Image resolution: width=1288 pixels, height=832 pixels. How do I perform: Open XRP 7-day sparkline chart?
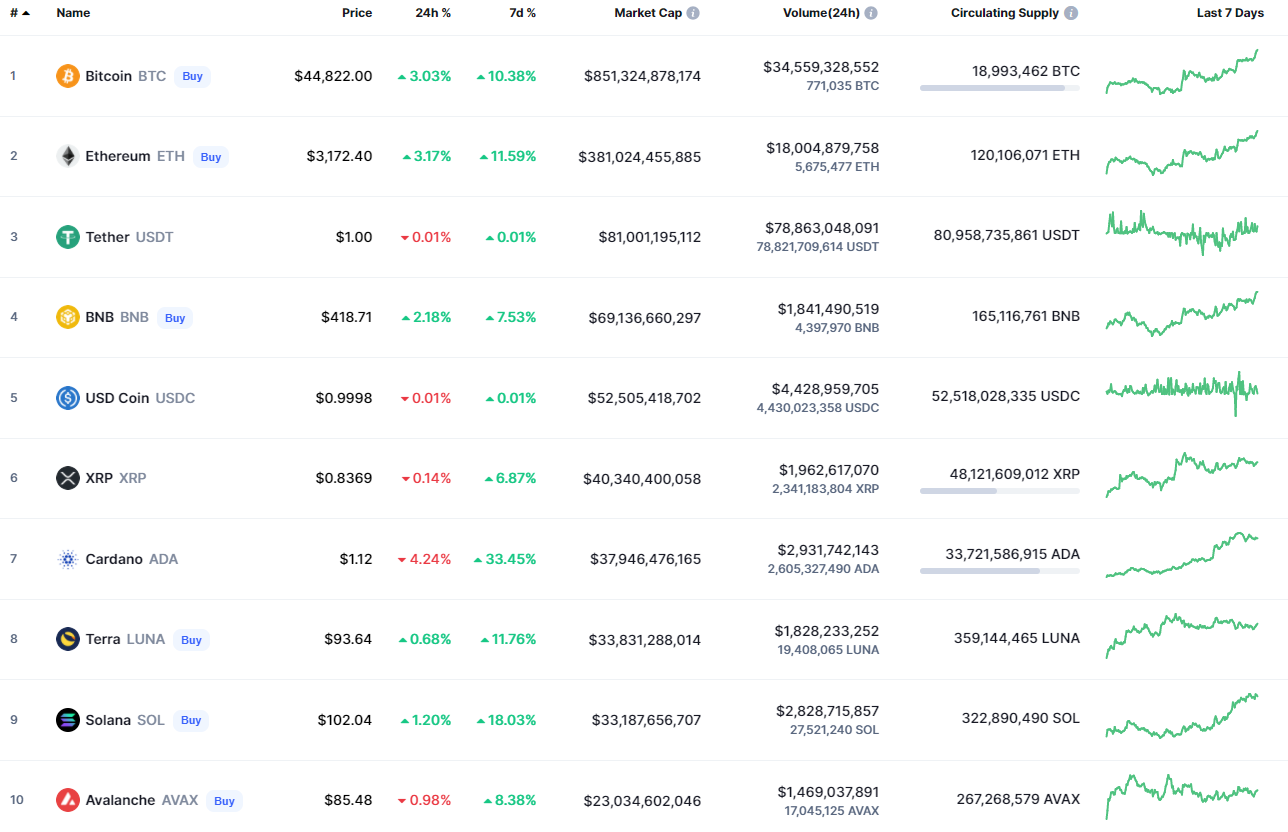pos(1182,474)
